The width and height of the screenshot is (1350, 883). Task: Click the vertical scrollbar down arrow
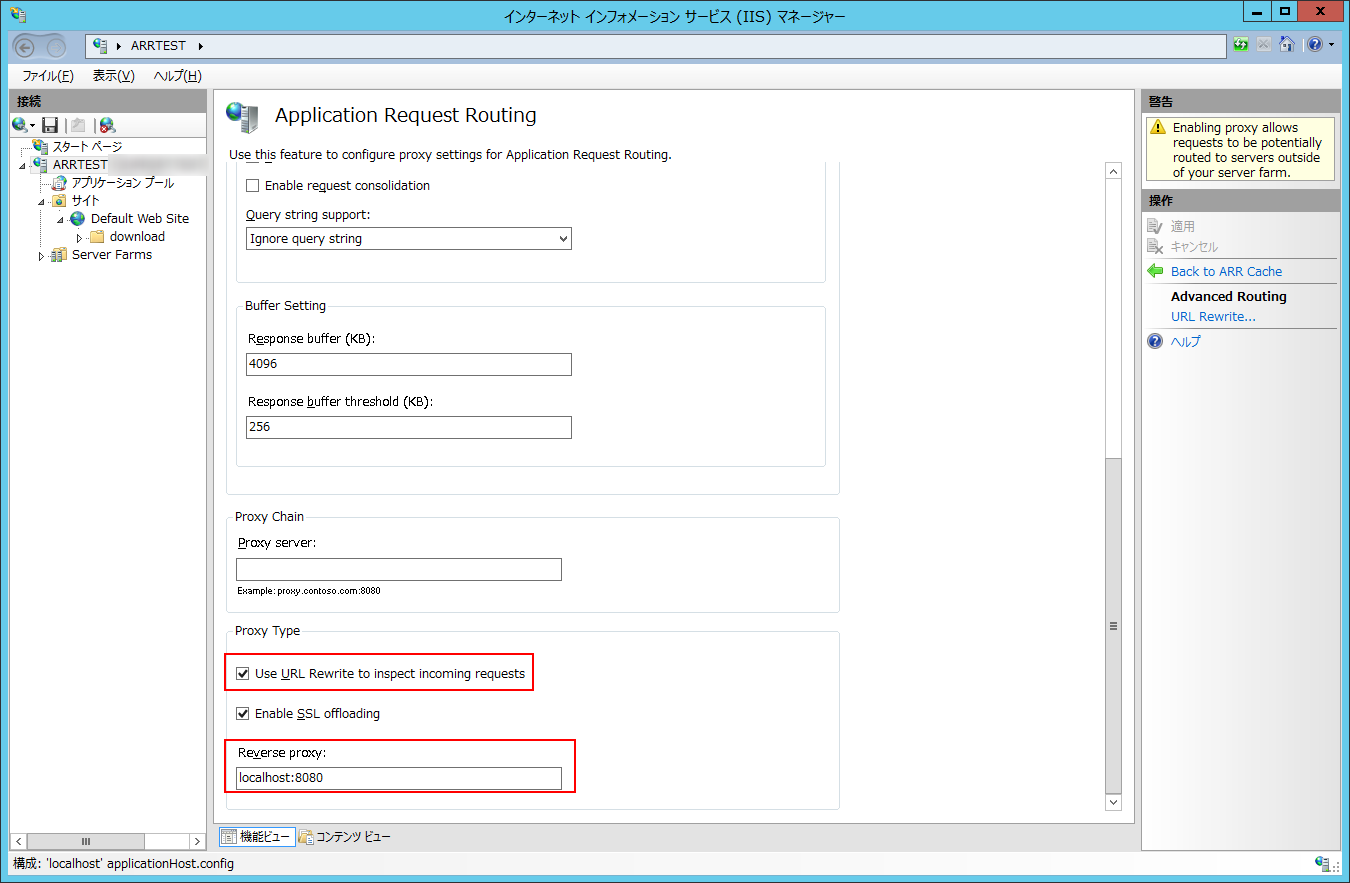coord(1113,802)
